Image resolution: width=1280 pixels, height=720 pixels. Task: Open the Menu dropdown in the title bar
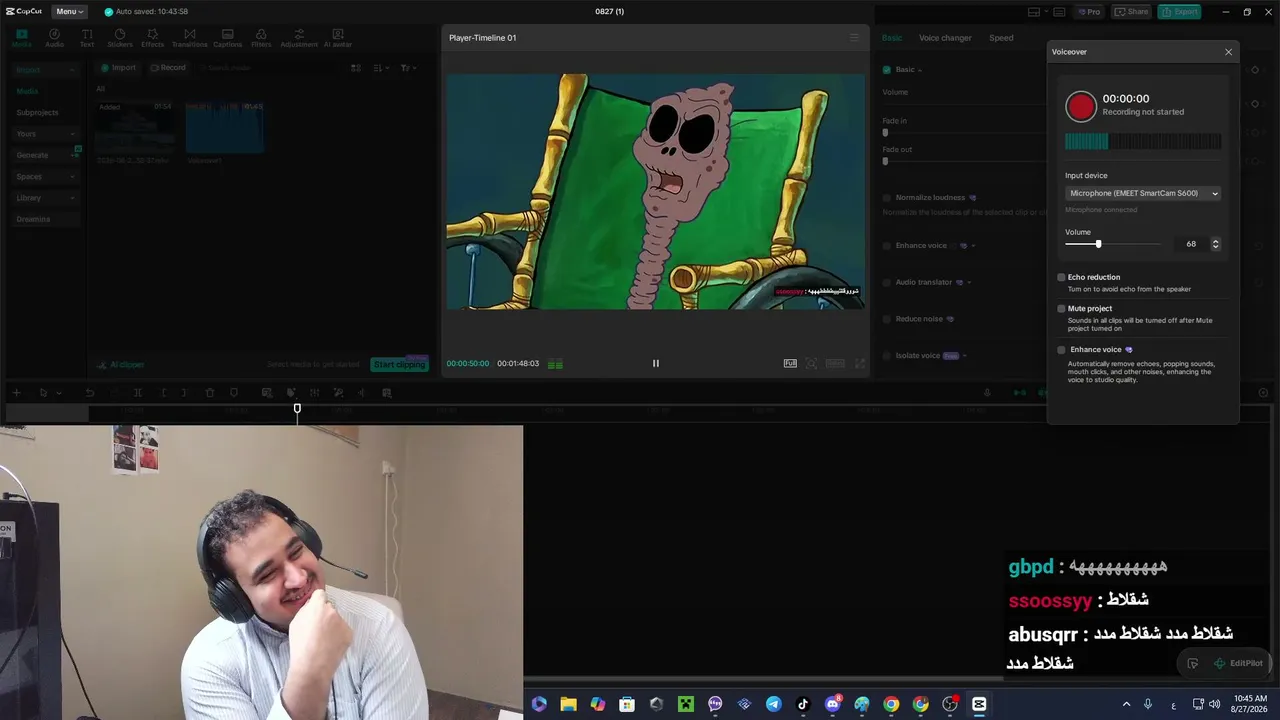(69, 11)
